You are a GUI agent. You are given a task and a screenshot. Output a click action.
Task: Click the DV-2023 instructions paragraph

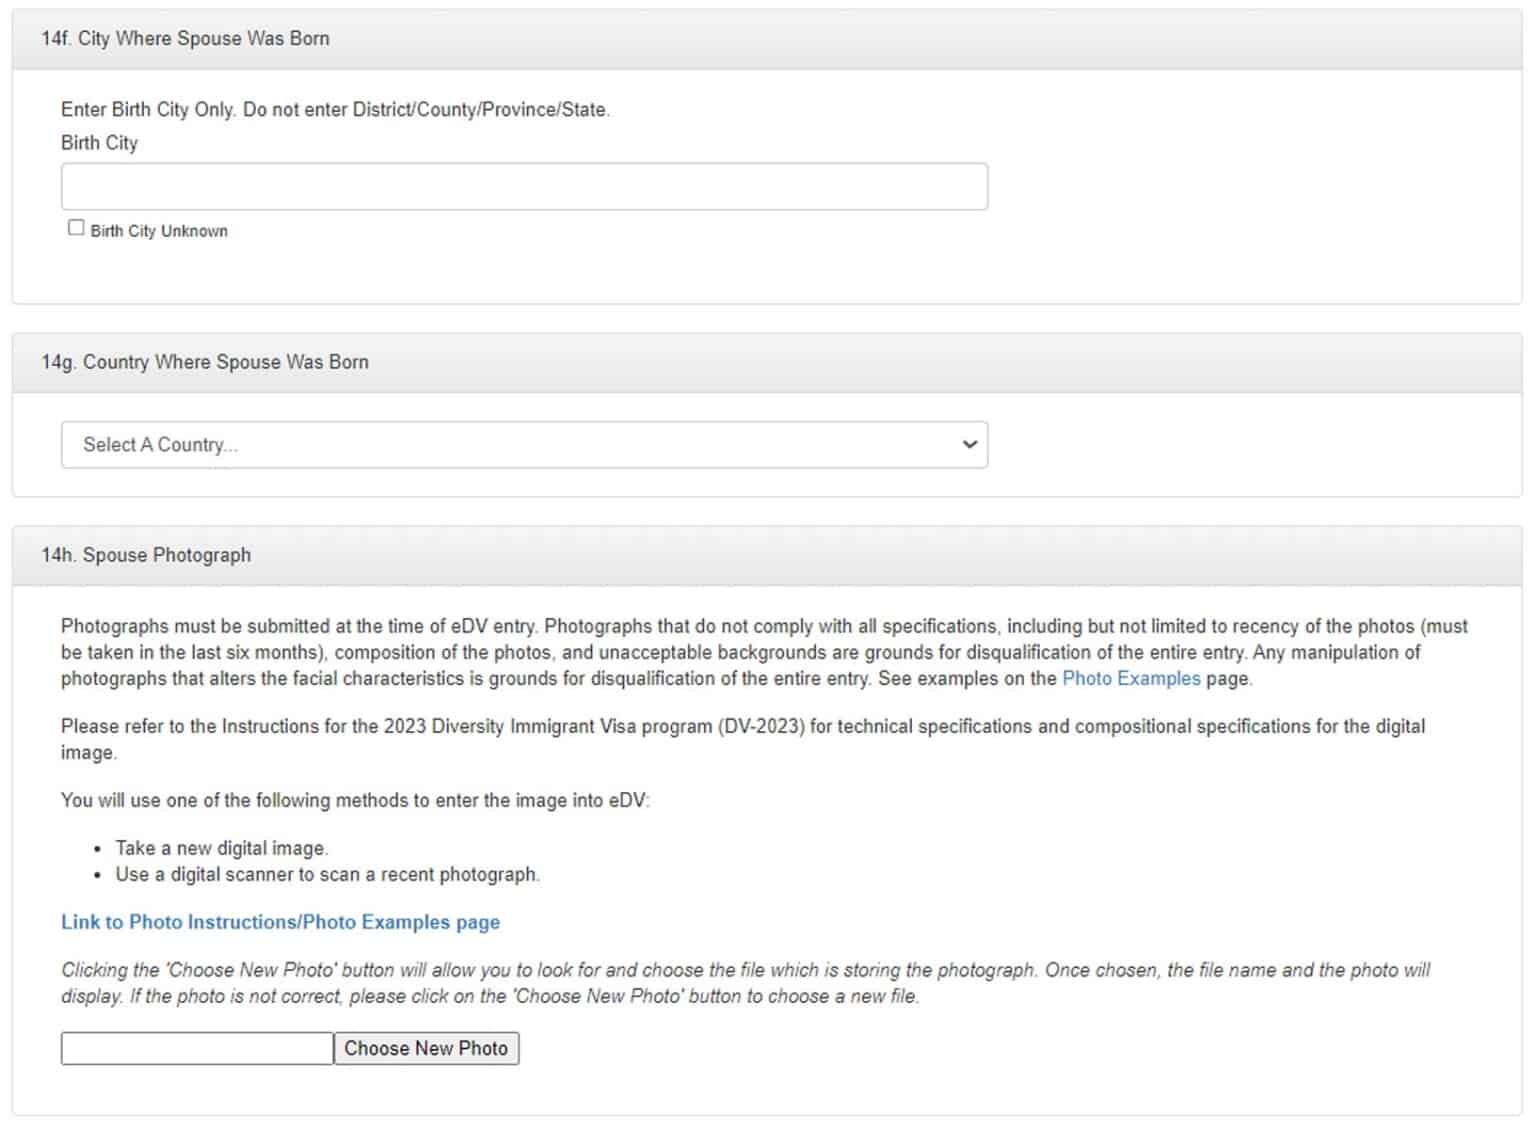(742, 738)
